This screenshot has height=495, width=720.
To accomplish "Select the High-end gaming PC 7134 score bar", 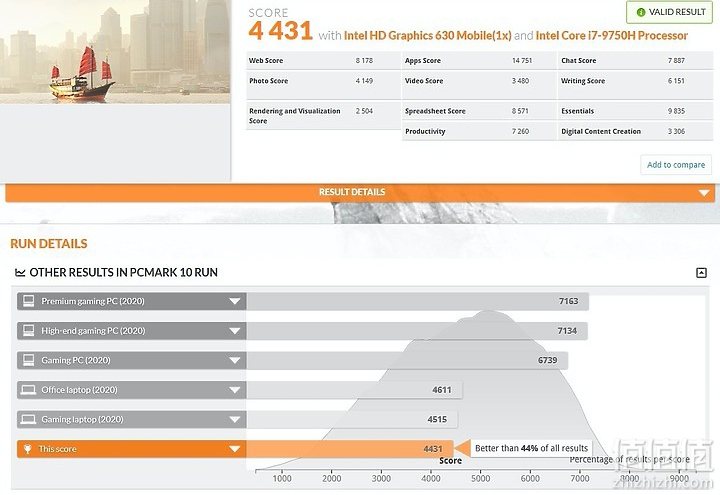I will click(417, 331).
